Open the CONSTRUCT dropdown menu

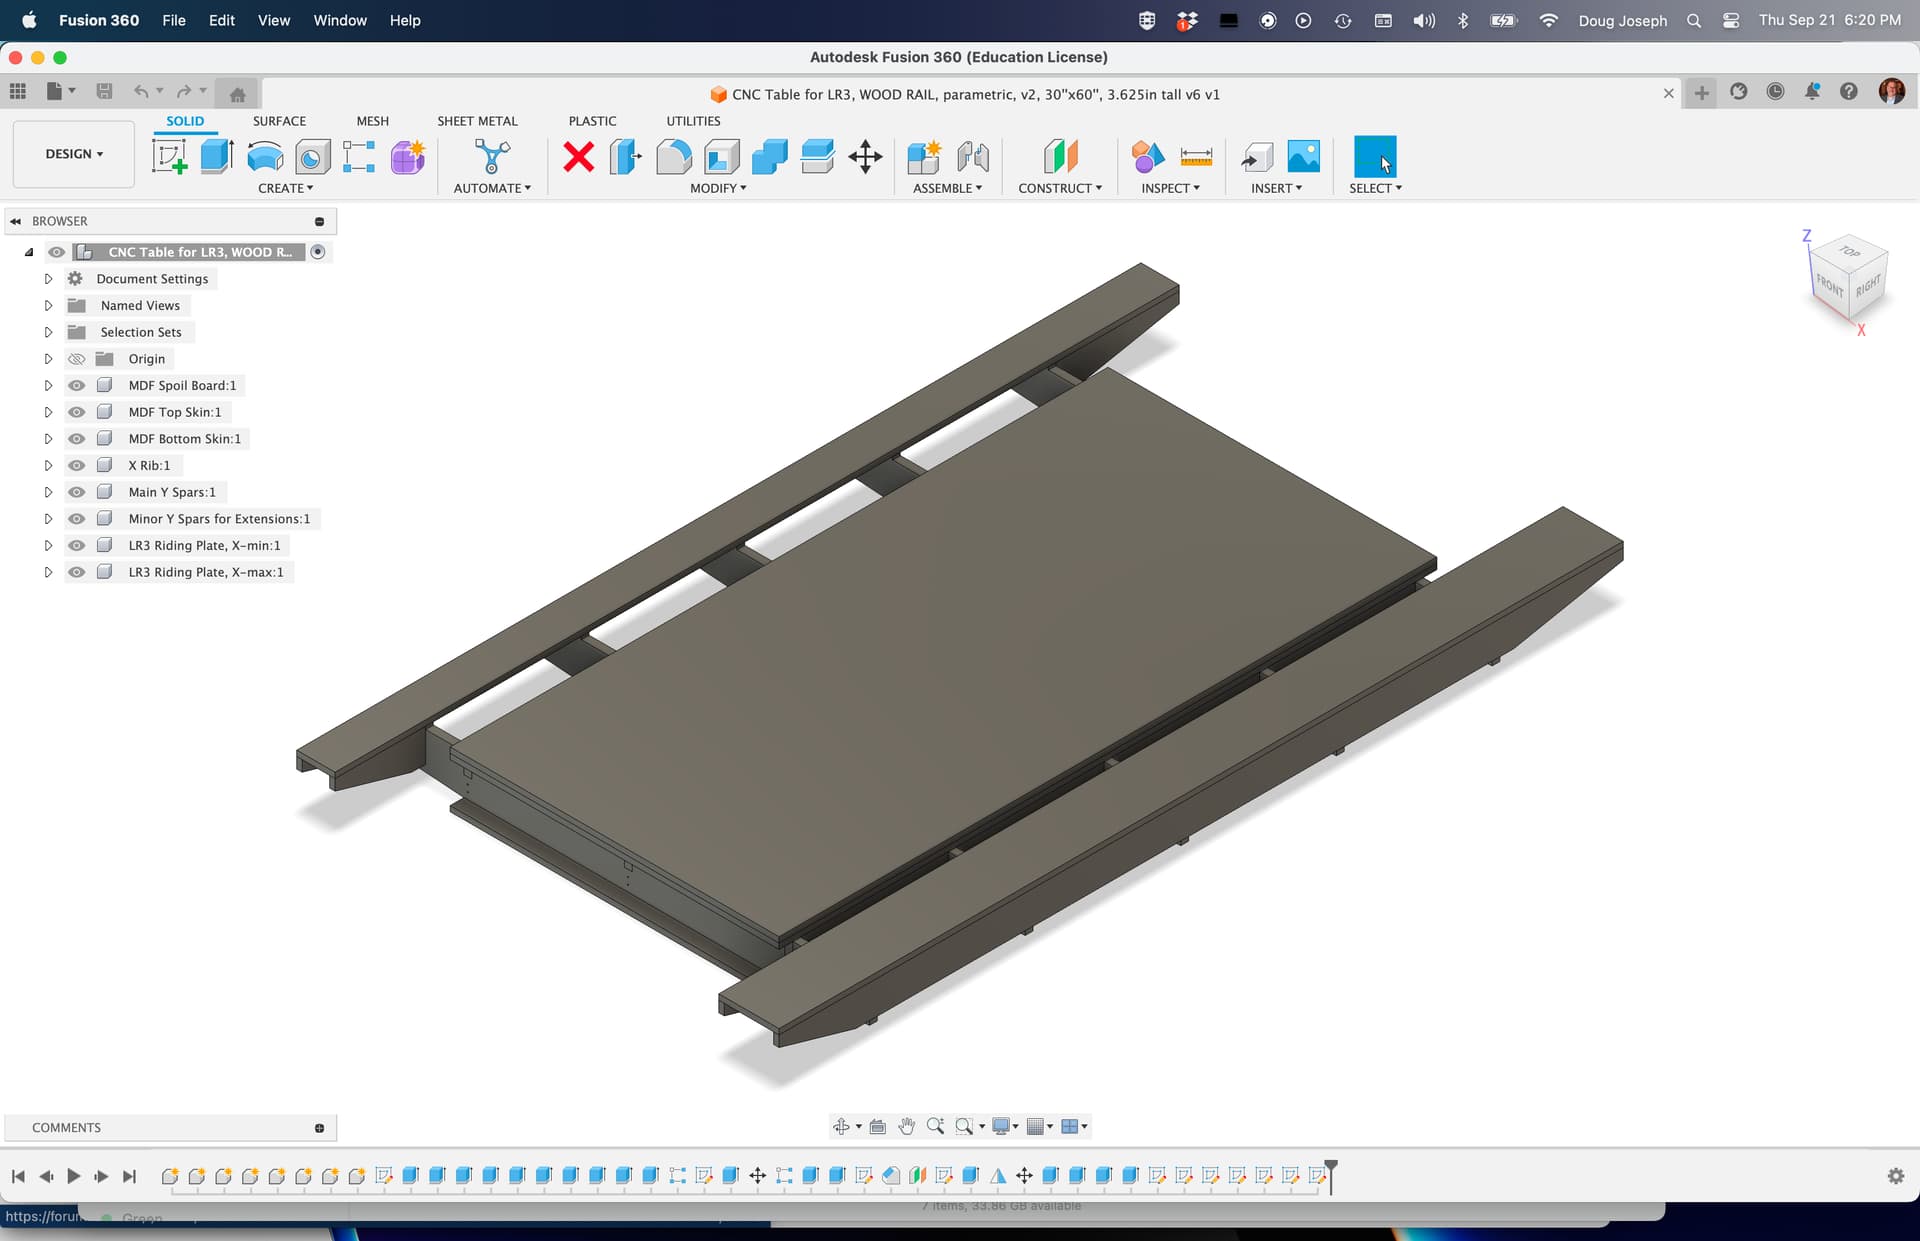pyautogui.click(x=1060, y=188)
